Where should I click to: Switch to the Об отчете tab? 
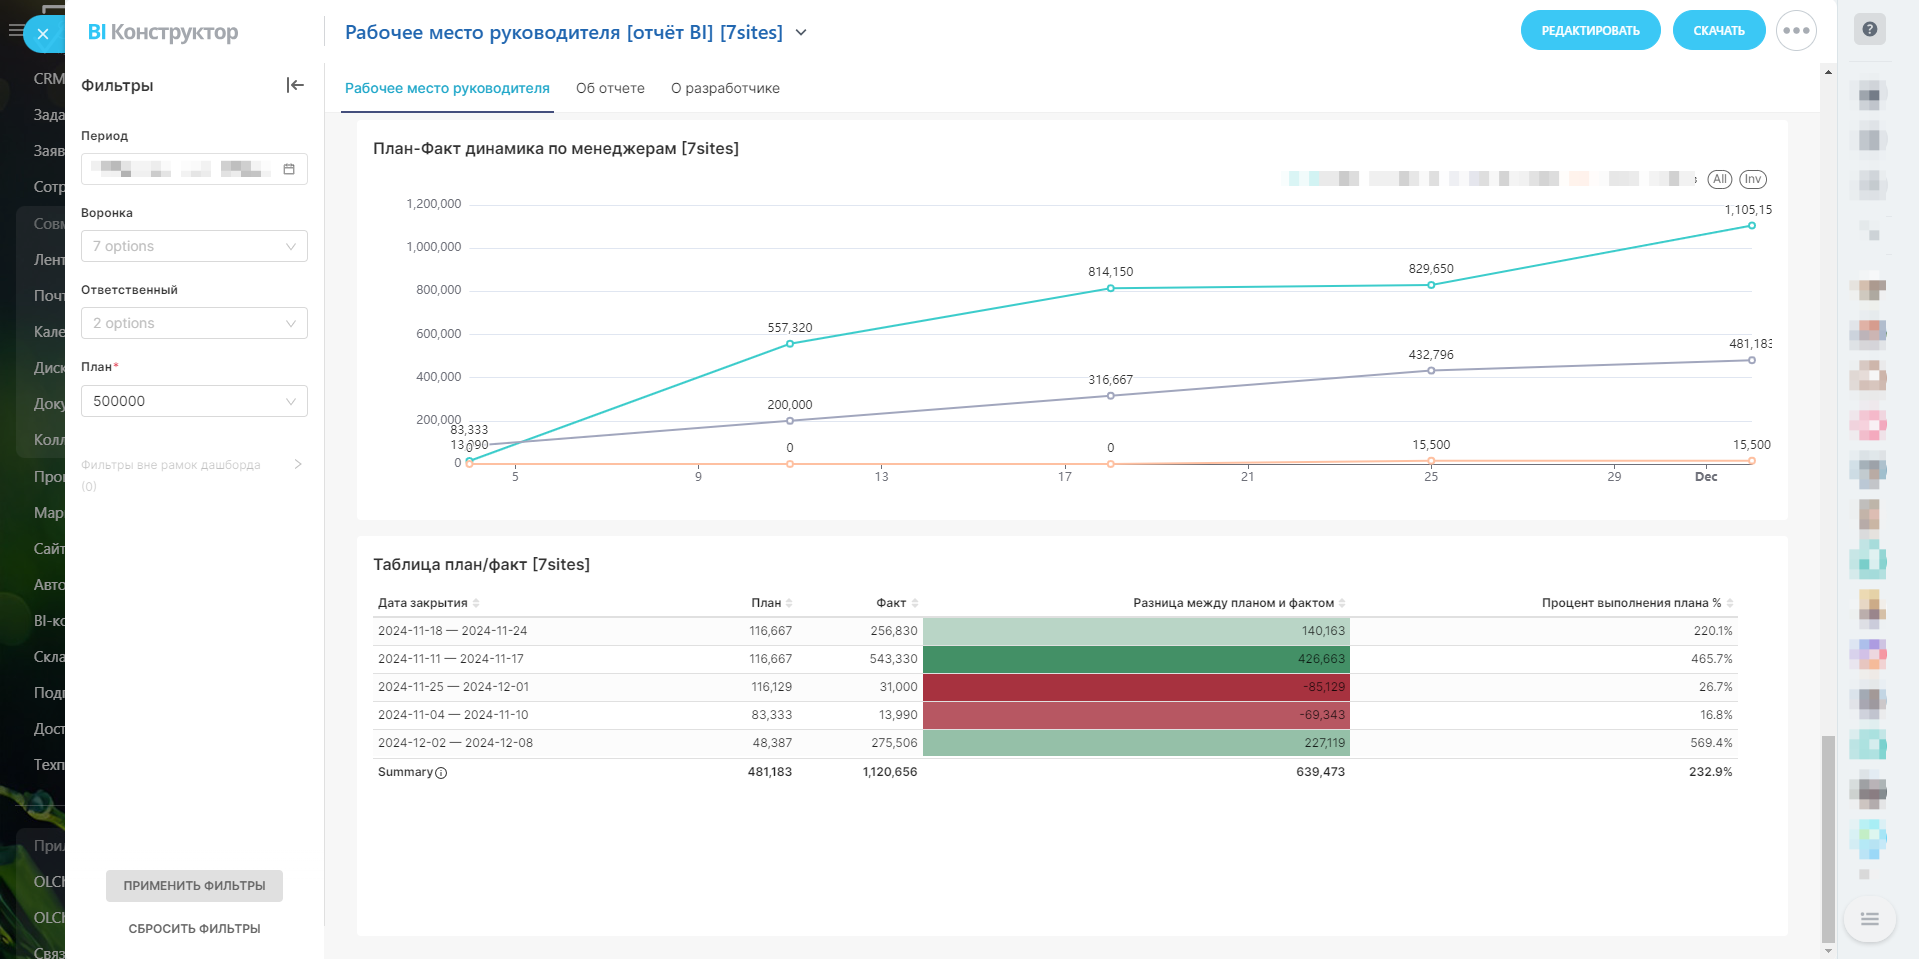point(610,88)
